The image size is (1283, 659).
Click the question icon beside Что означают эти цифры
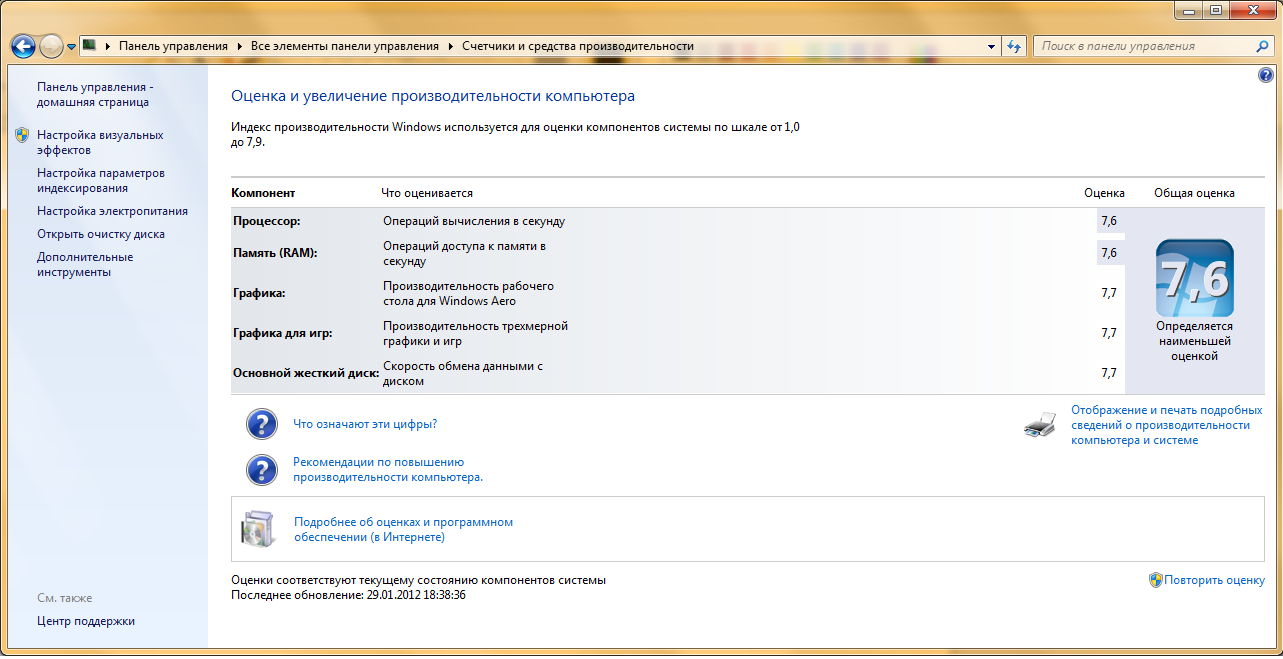pyautogui.click(x=262, y=424)
